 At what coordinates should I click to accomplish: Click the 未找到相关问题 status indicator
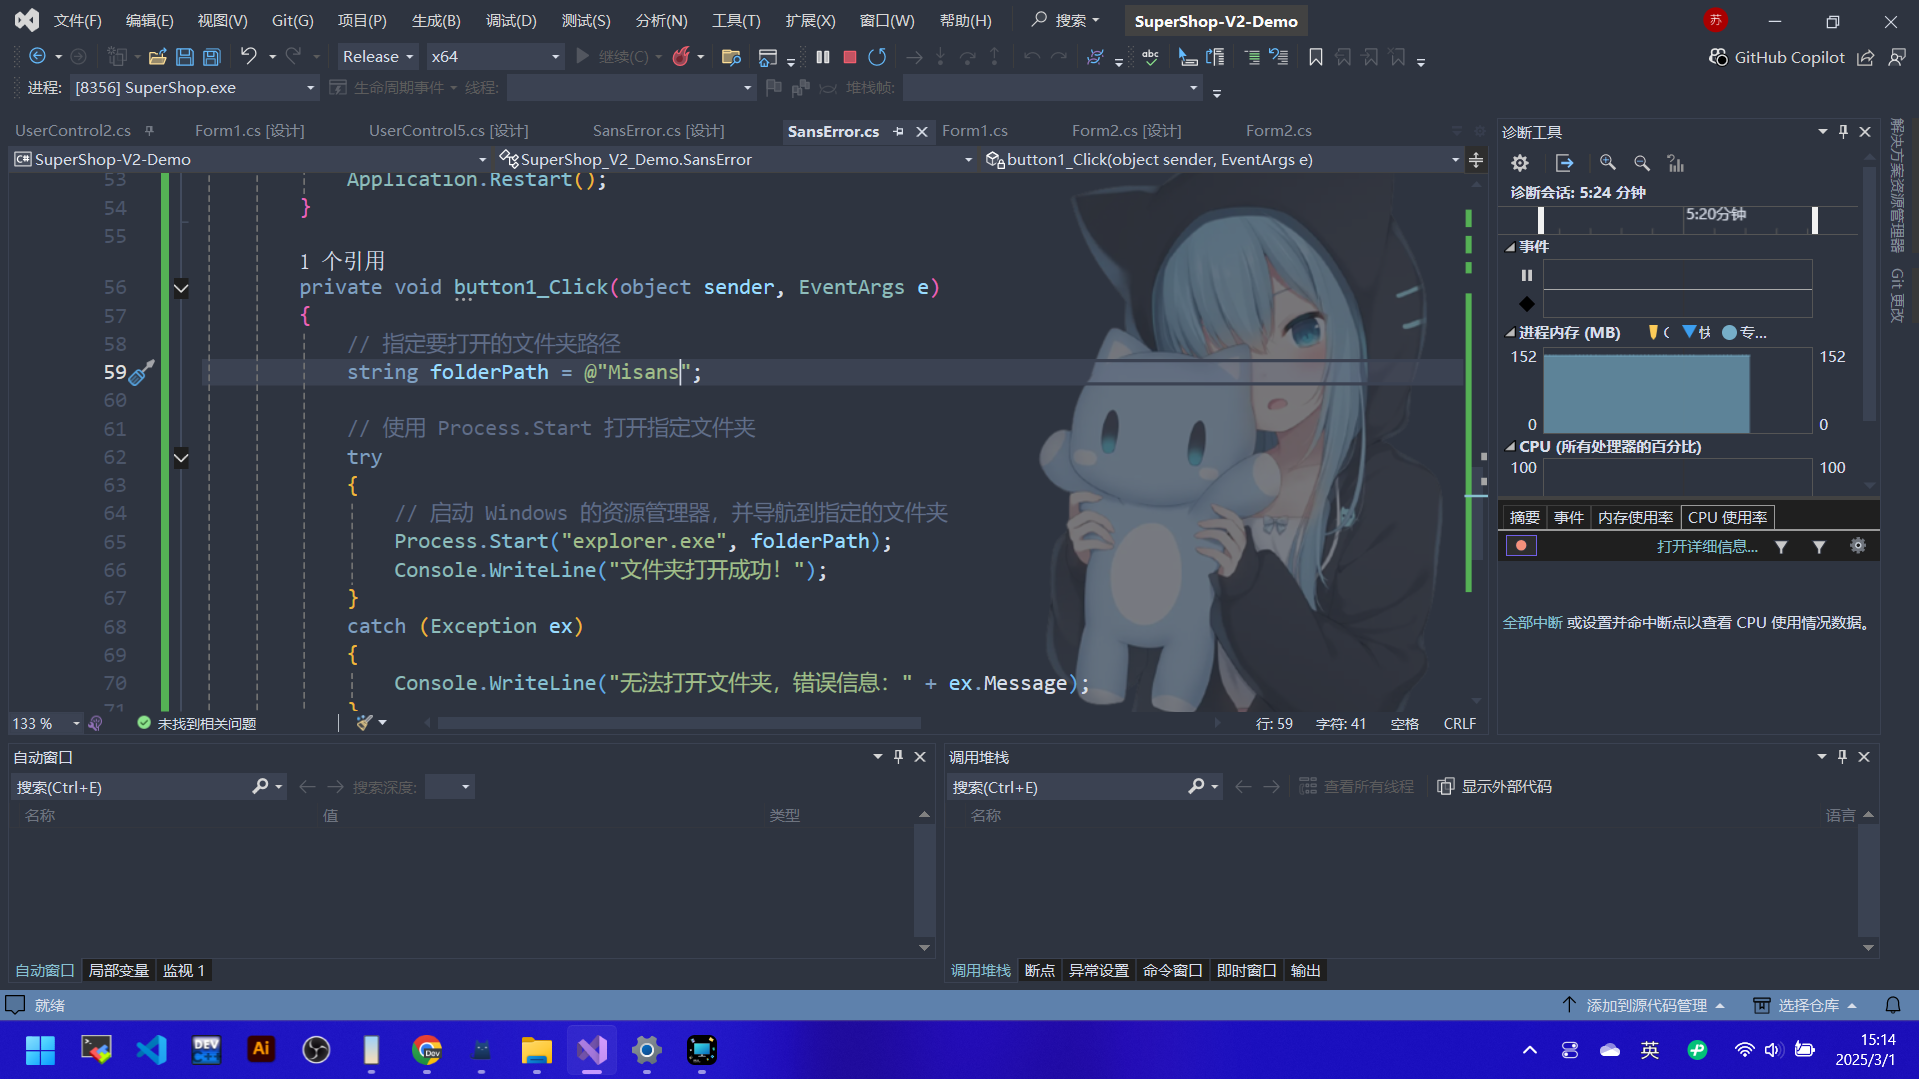click(x=197, y=723)
